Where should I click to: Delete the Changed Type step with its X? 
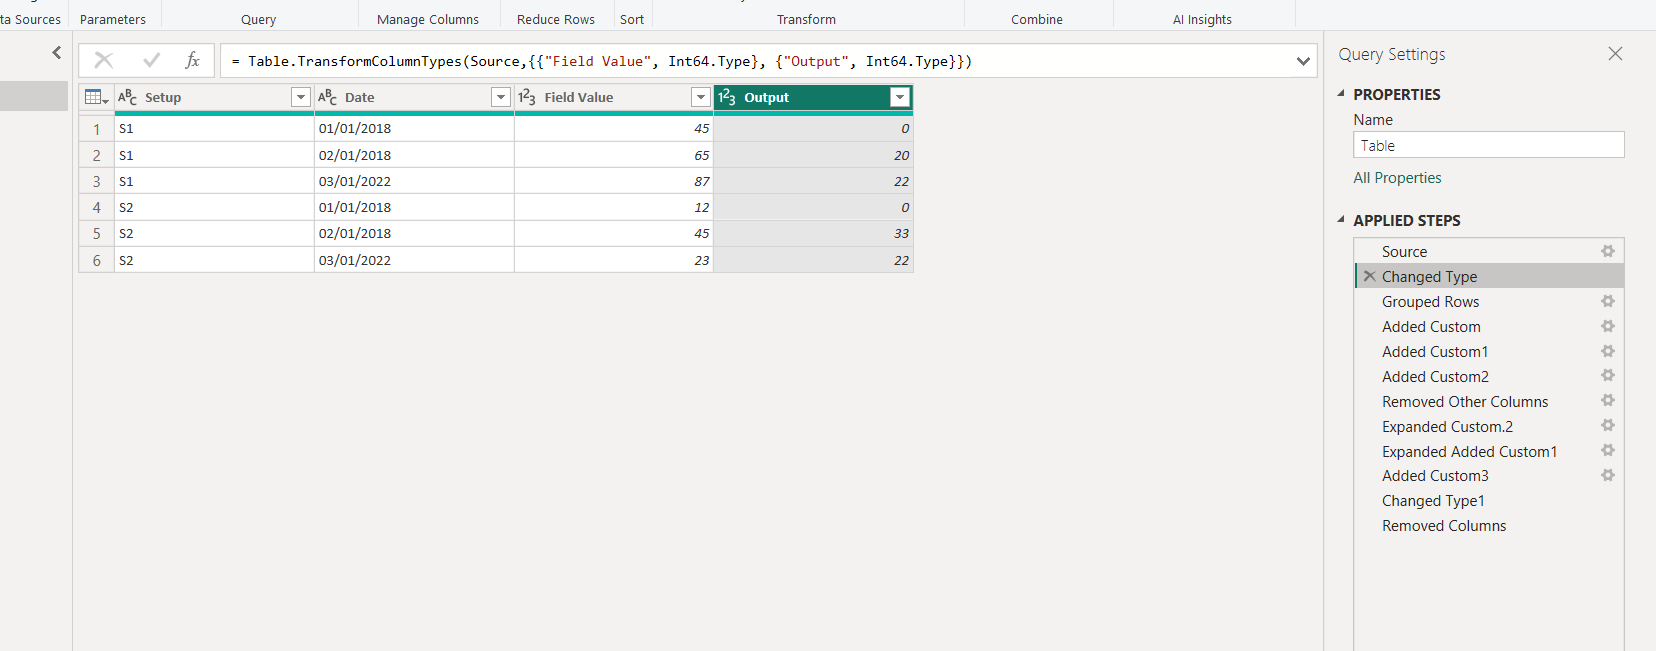click(x=1370, y=276)
